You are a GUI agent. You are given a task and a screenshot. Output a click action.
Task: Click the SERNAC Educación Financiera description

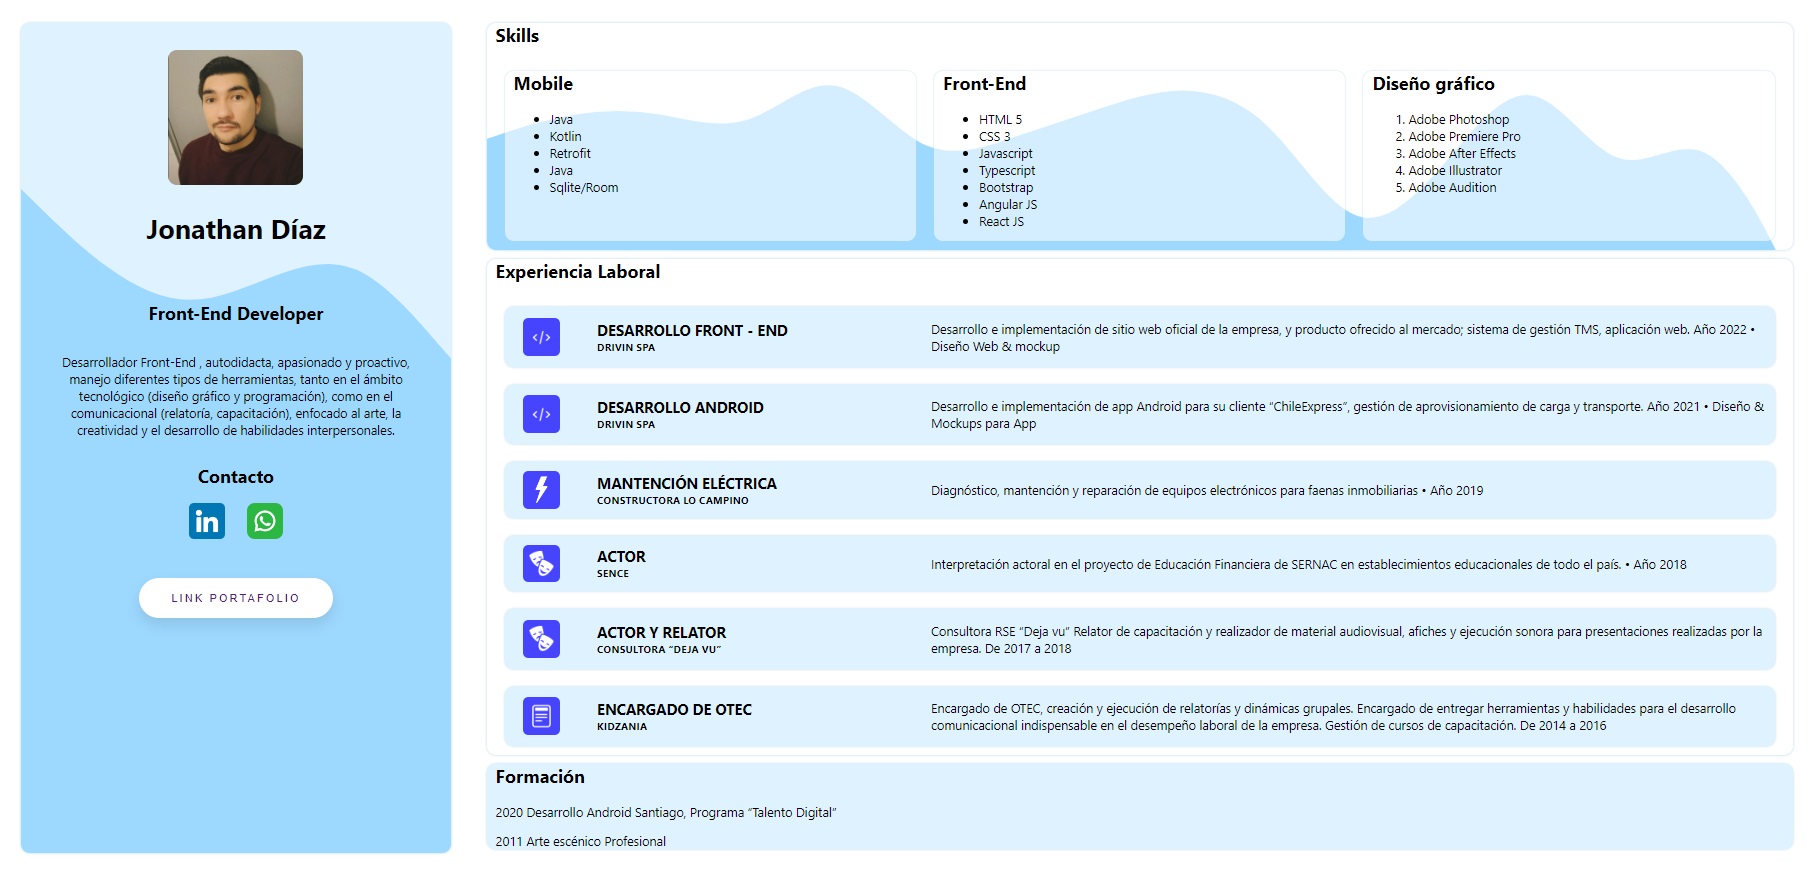(x=1308, y=565)
